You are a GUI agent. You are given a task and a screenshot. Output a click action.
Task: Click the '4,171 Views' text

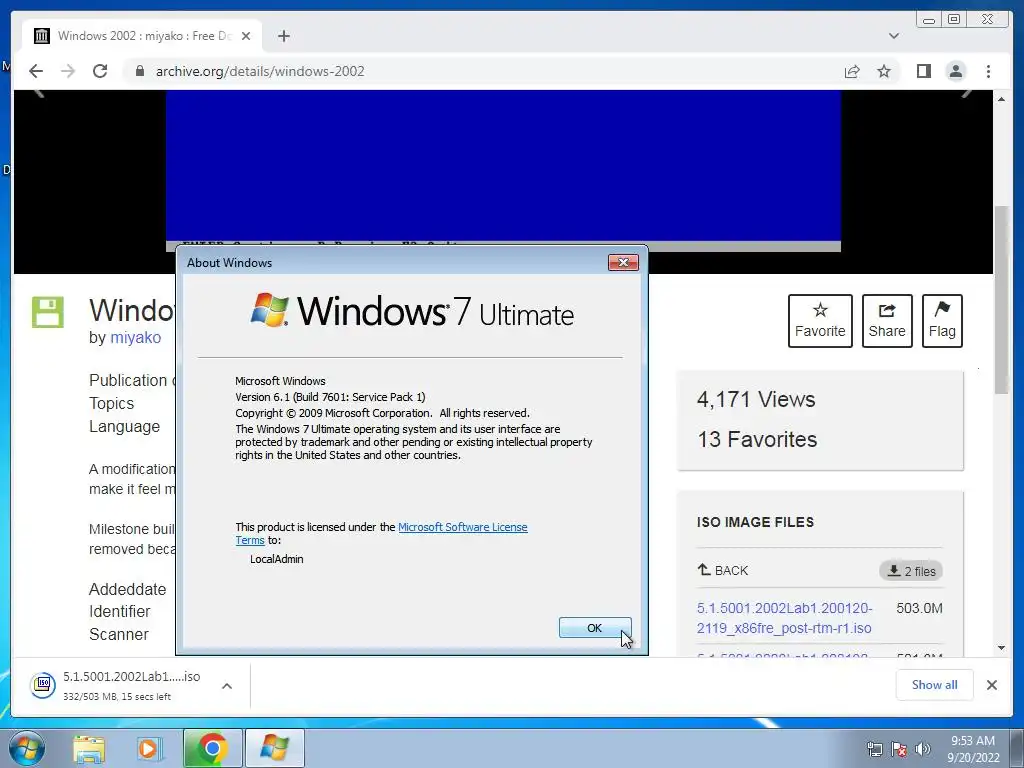tap(756, 399)
